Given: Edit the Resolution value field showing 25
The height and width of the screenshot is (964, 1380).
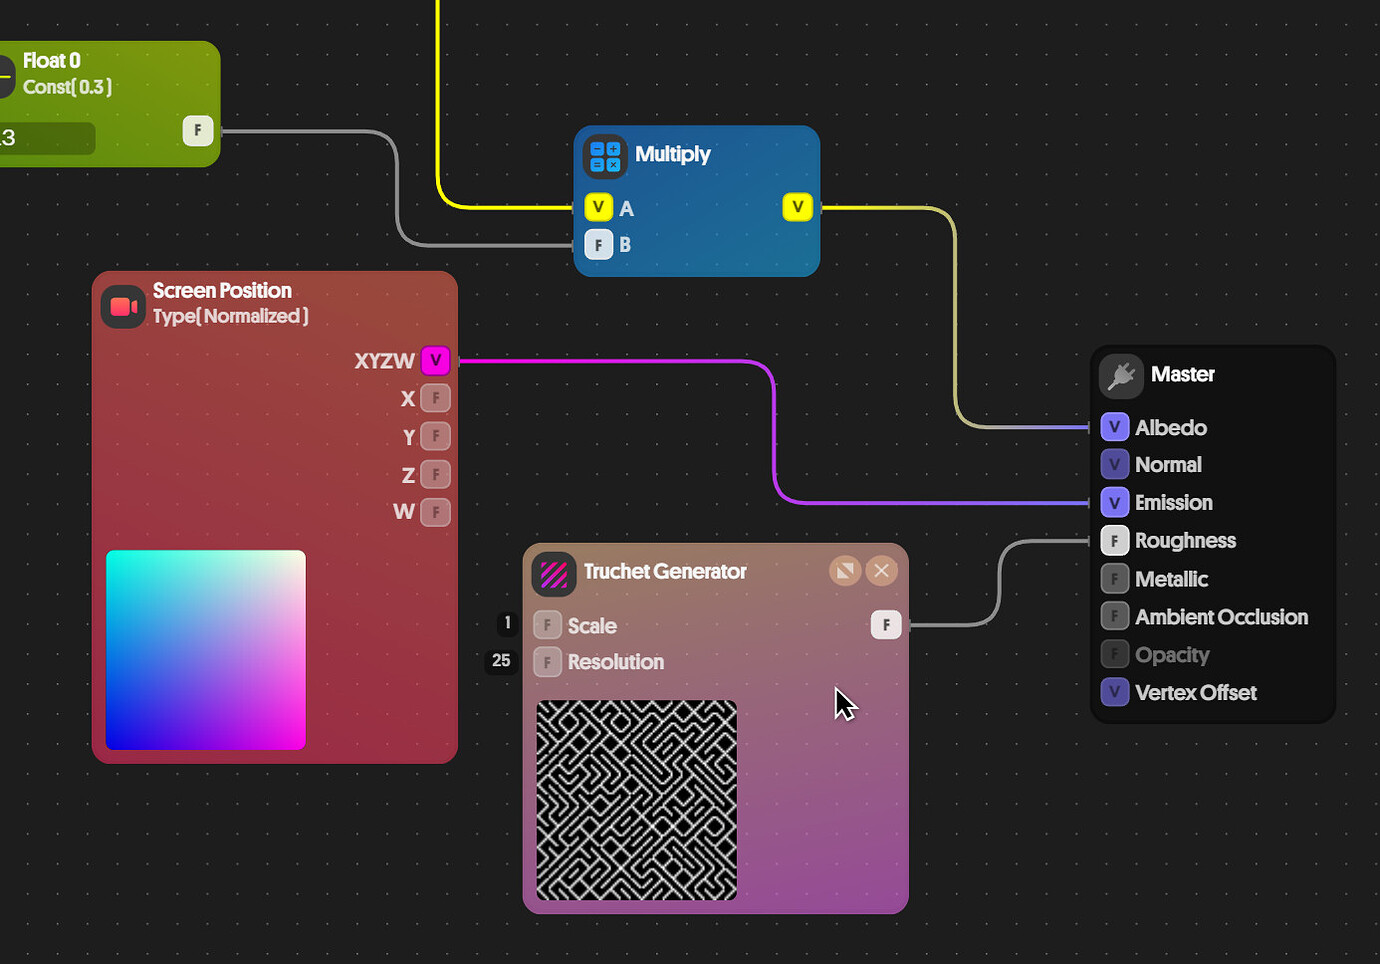Looking at the screenshot, I should pyautogui.click(x=500, y=660).
